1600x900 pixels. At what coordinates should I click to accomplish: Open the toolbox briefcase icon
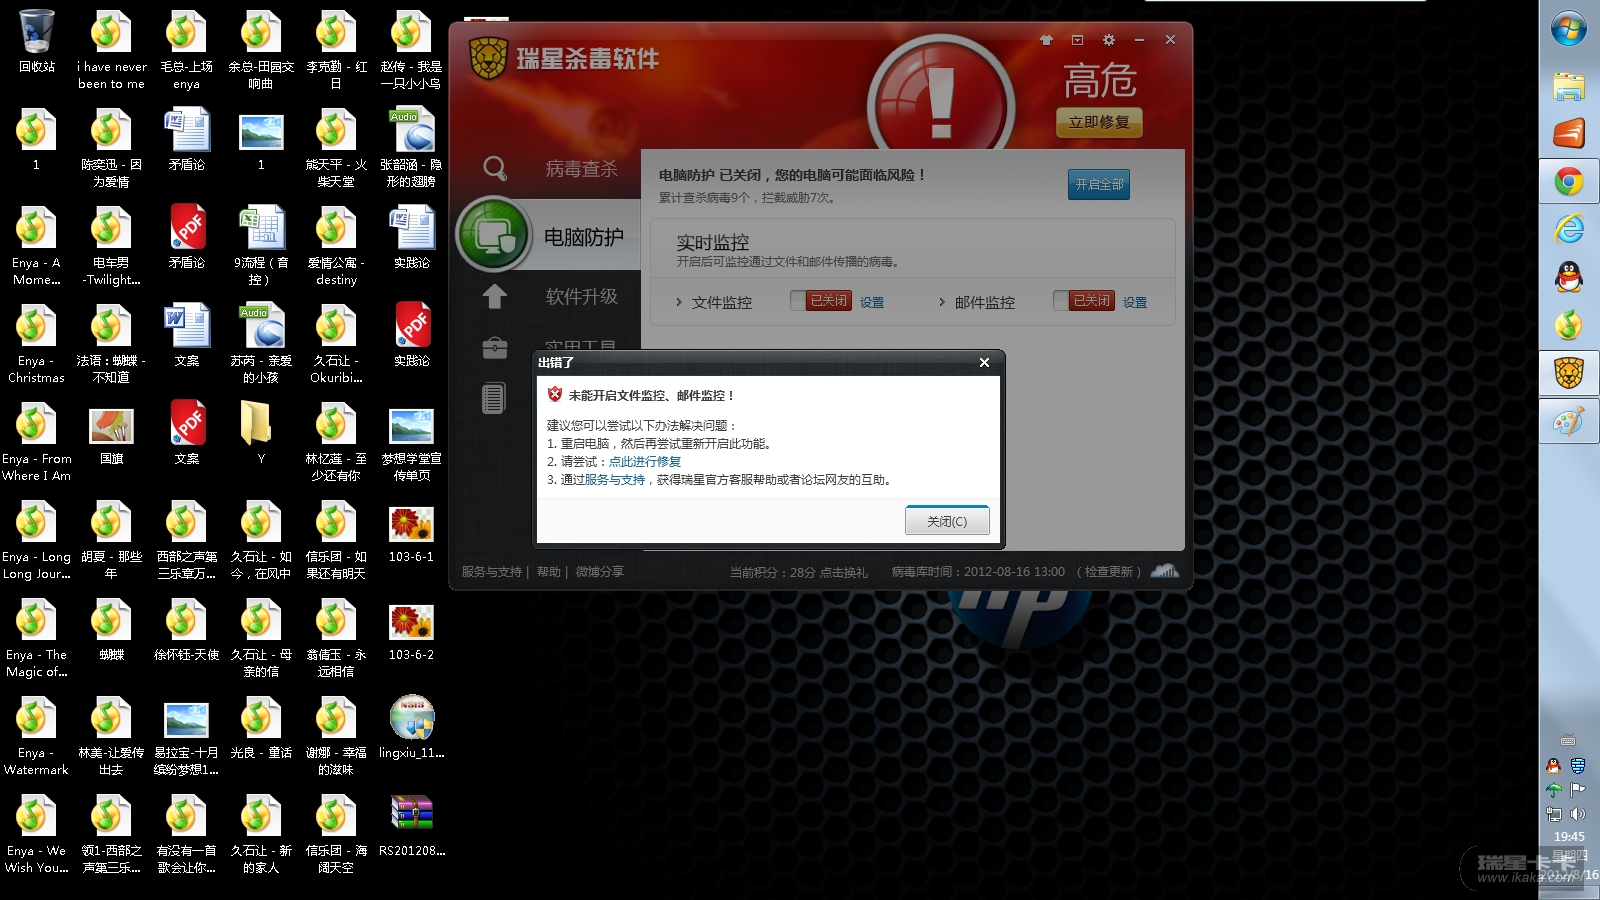494,347
